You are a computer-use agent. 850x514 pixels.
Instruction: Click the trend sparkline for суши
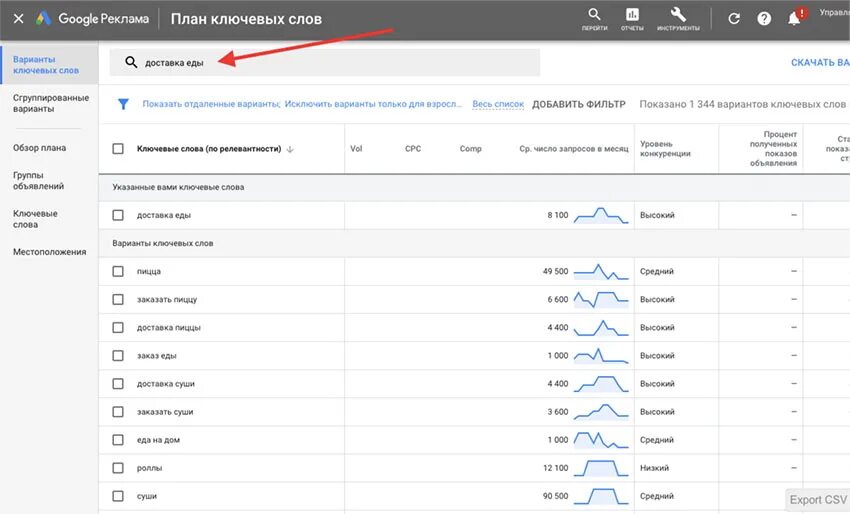point(601,496)
